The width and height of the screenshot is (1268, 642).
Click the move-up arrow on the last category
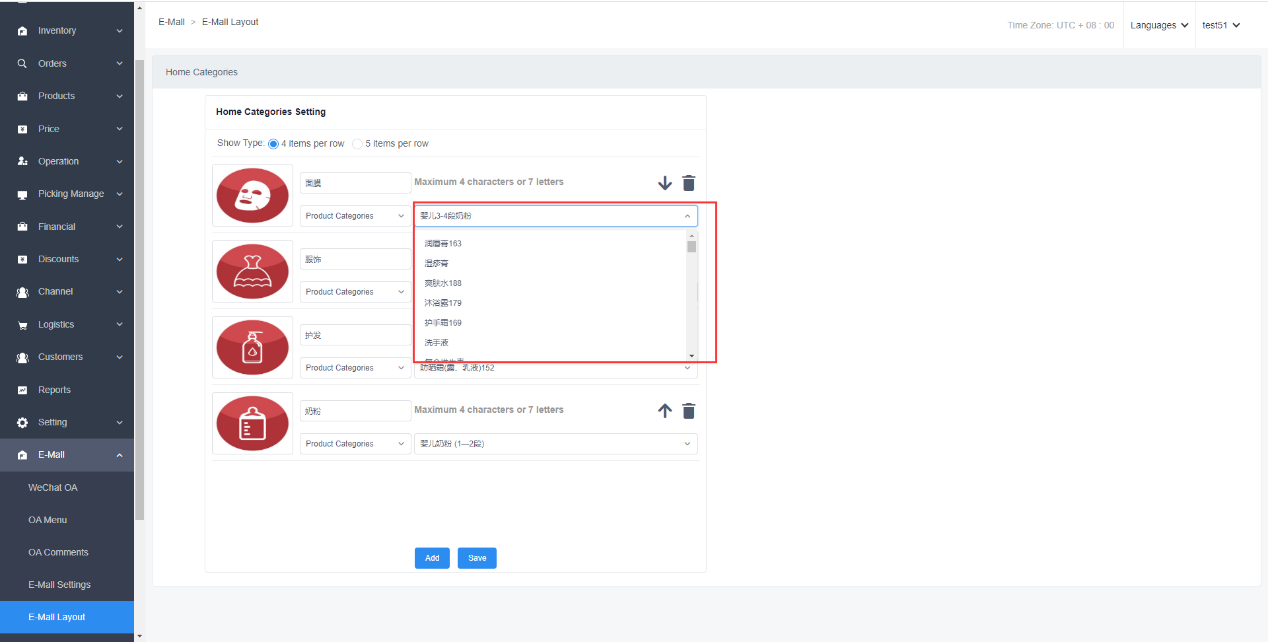pyautogui.click(x=665, y=411)
